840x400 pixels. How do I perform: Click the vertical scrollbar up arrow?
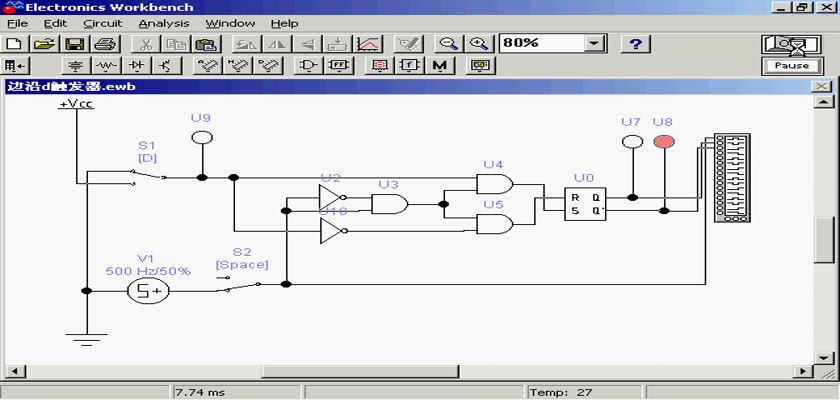point(823,102)
